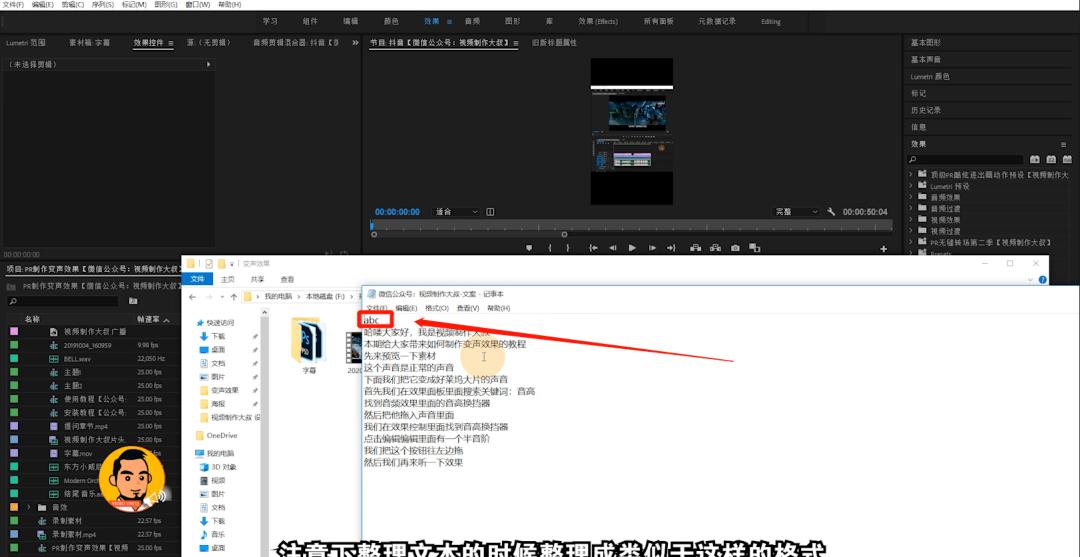Step back one frame
1080x557 pixels.
tap(612, 248)
